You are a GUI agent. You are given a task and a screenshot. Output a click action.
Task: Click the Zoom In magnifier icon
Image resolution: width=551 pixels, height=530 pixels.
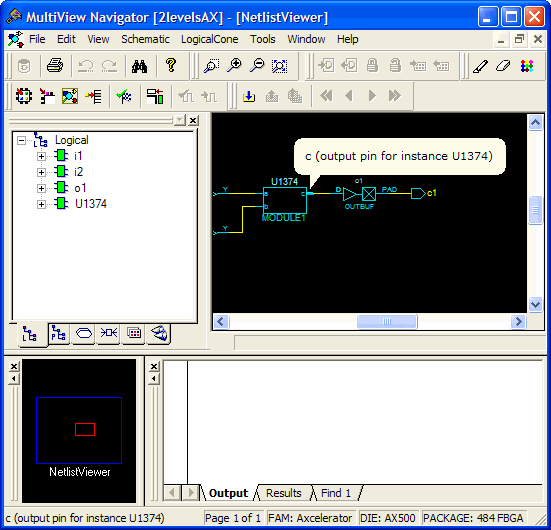point(234,65)
